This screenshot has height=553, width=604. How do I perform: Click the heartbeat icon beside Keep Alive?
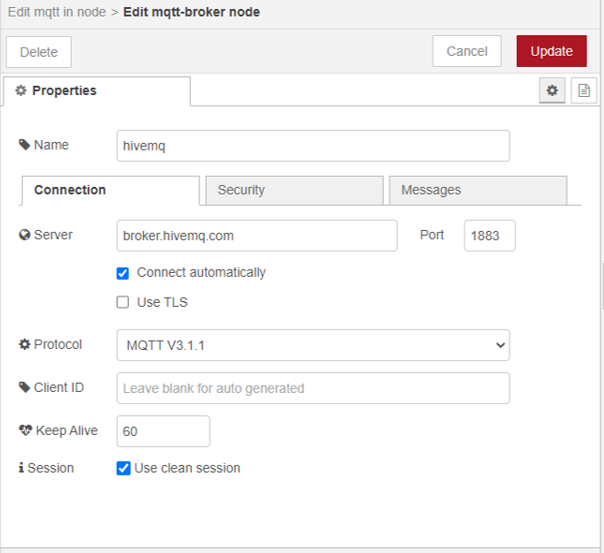[x=26, y=431]
